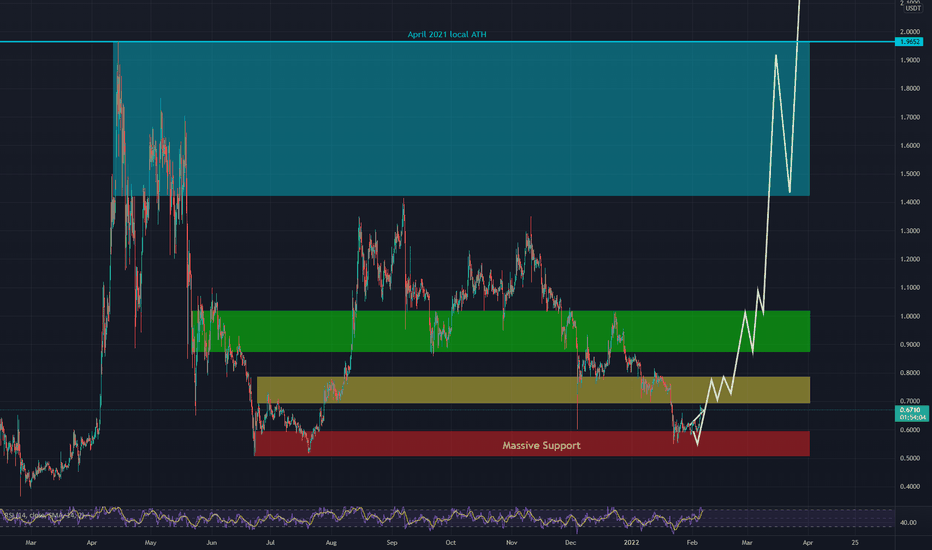Click 0.4000 on the price axis
Image resolution: width=932 pixels, height=550 pixels.
point(910,486)
